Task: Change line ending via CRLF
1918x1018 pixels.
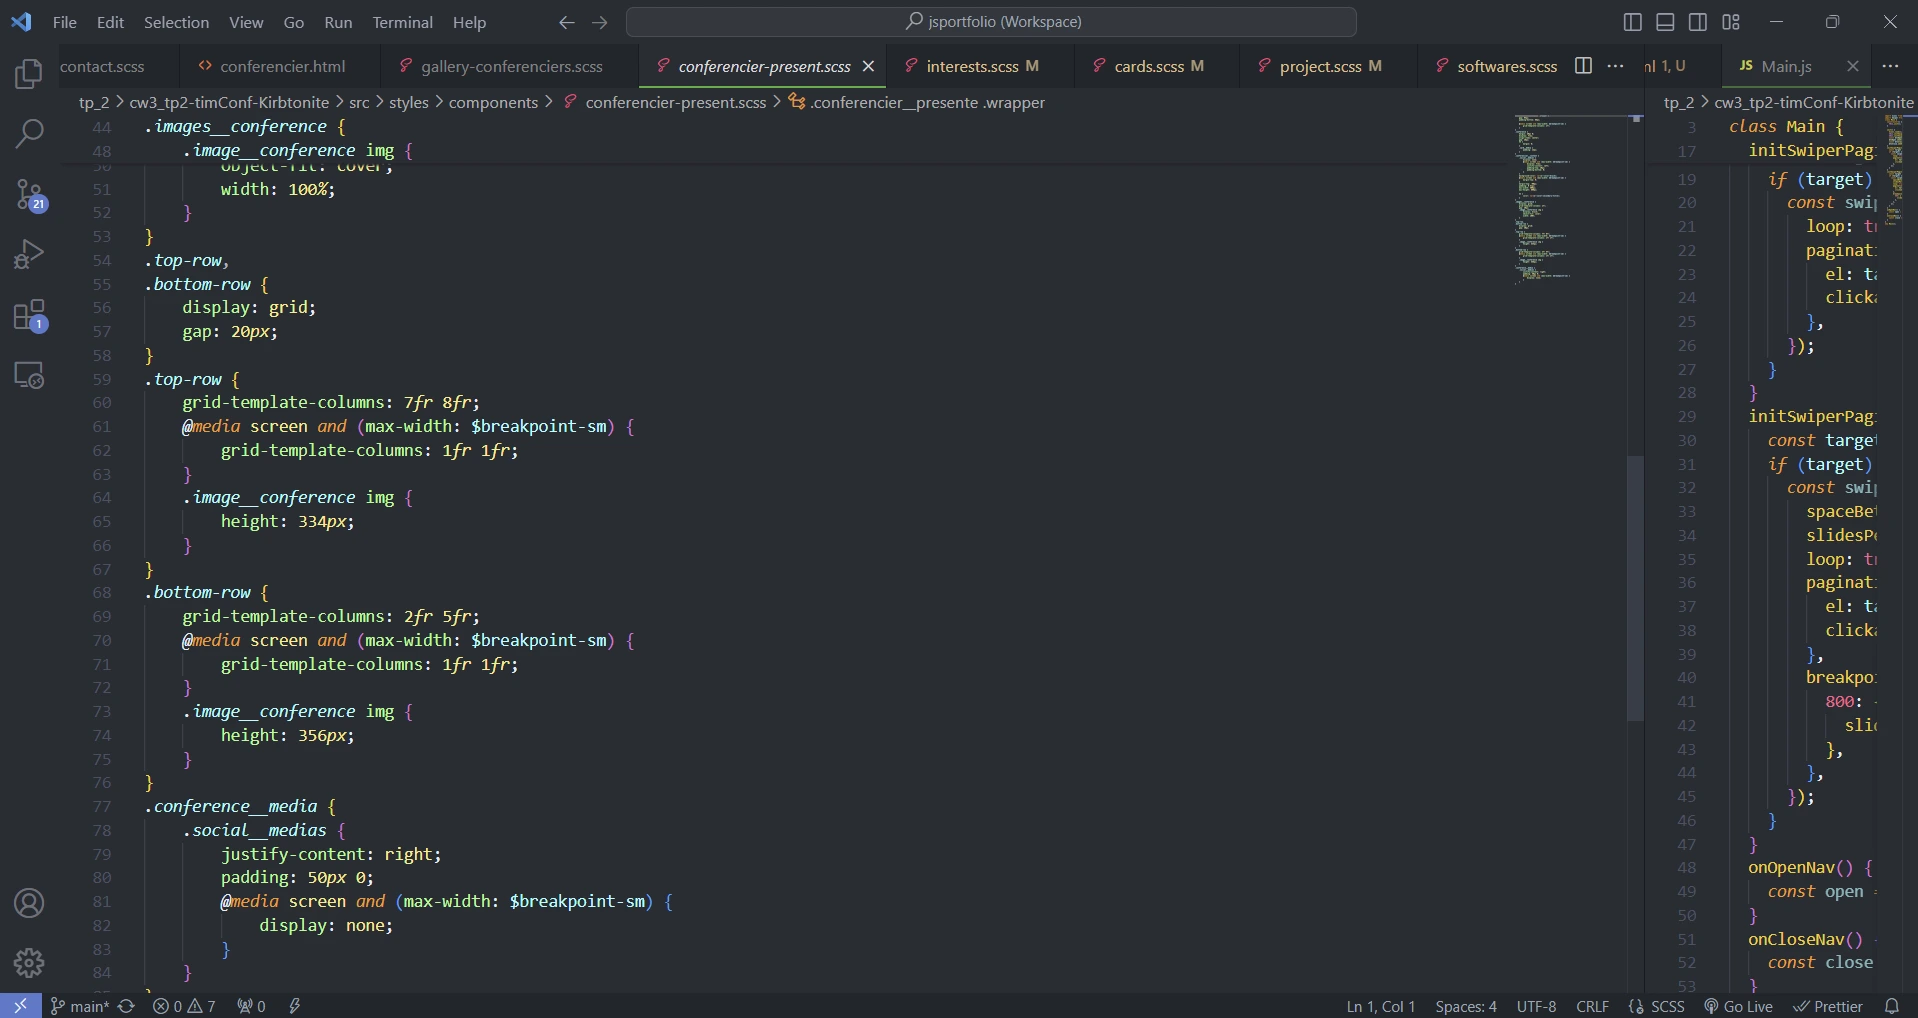Action: [1592, 1006]
